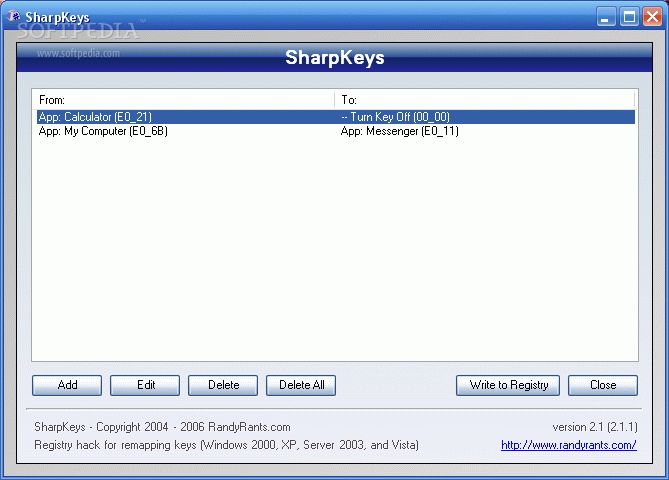Click the From: column header
The width and height of the screenshot is (669, 480).
pos(184,100)
